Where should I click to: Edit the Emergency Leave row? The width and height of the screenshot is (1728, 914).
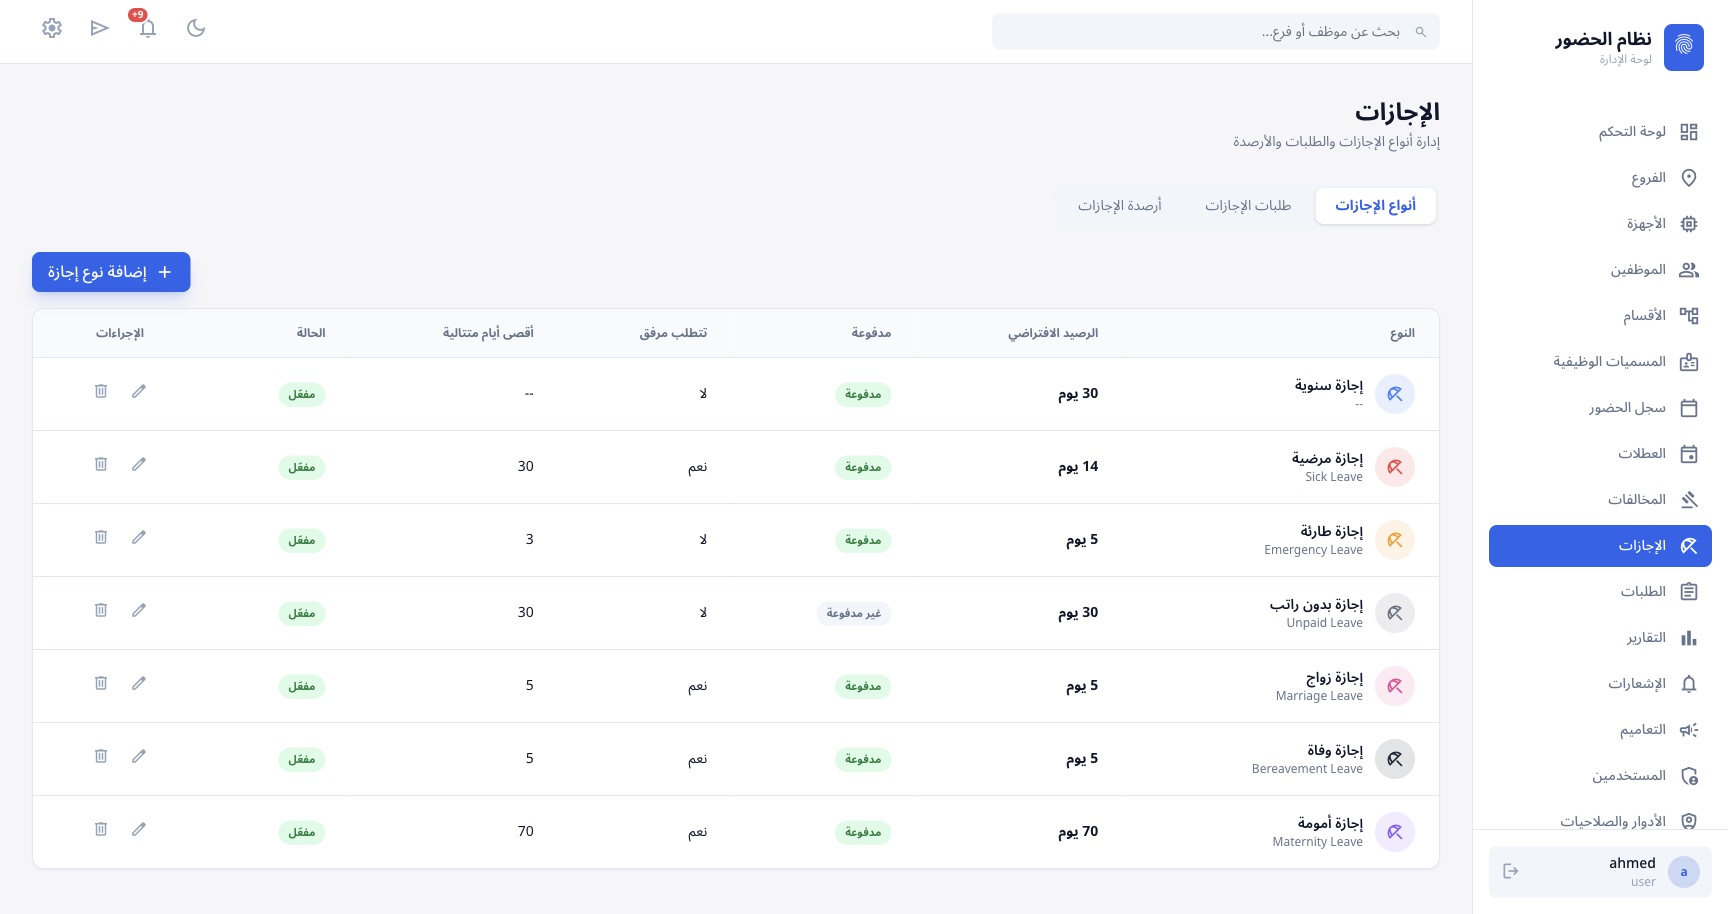click(x=139, y=537)
